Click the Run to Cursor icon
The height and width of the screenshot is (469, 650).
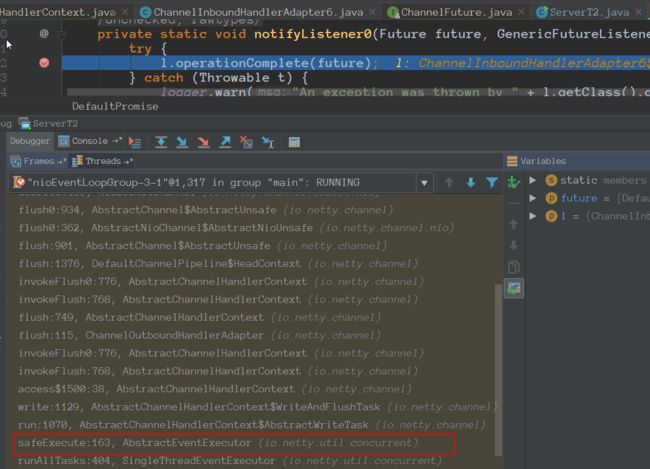click(x=268, y=142)
